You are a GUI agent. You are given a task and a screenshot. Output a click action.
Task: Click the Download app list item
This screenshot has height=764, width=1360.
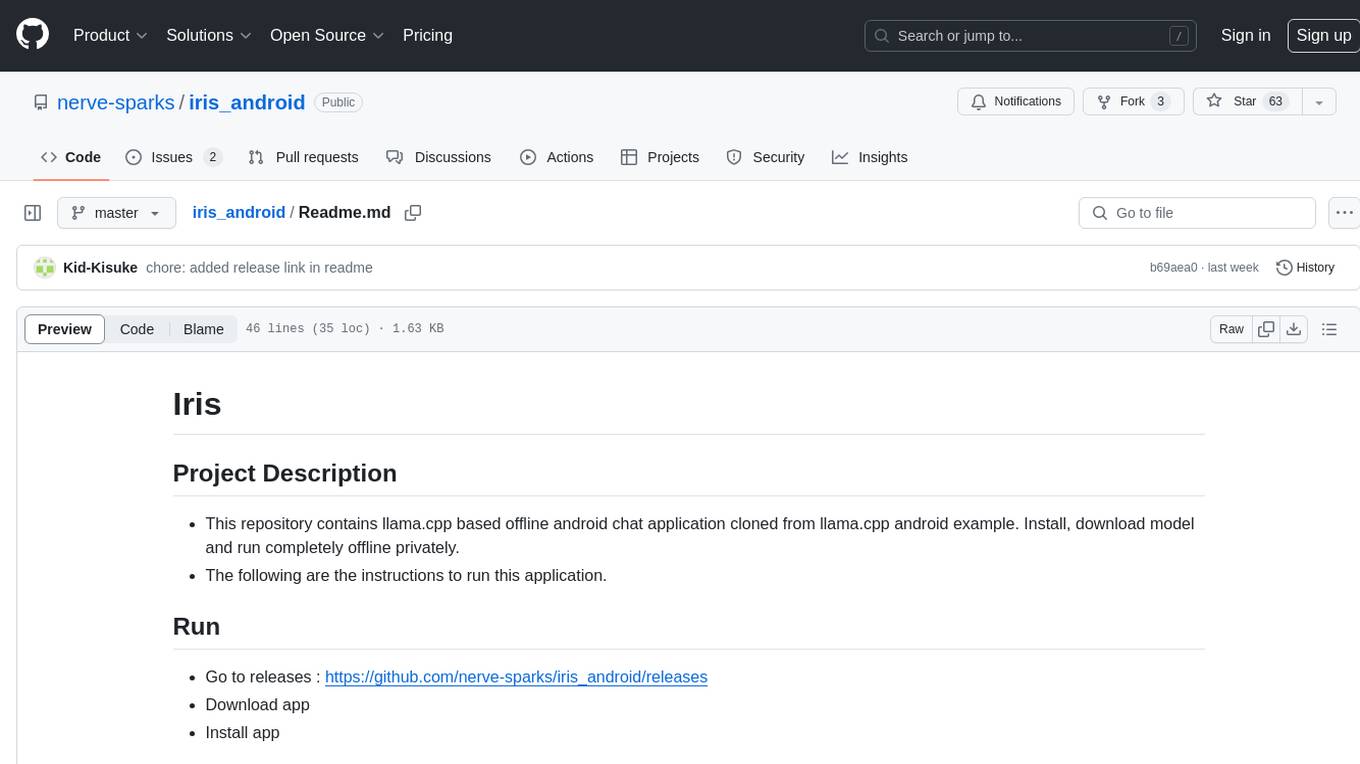pyautogui.click(x=257, y=705)
